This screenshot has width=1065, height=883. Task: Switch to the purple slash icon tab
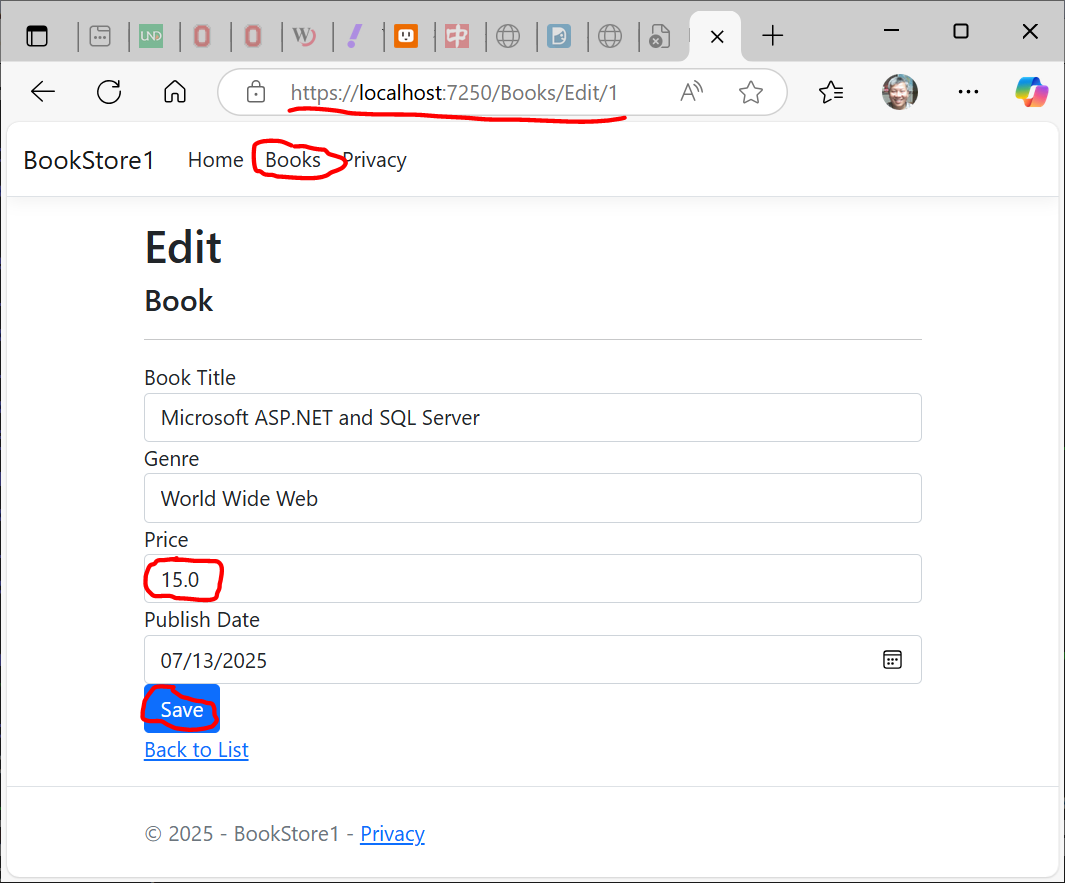tap(355, 36)
